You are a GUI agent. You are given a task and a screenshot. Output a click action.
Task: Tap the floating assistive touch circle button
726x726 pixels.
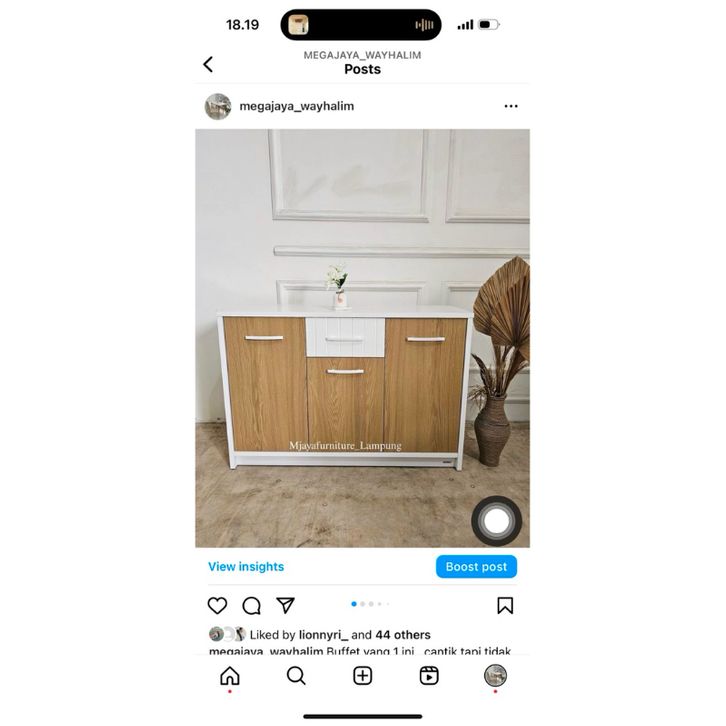[496, 521]
